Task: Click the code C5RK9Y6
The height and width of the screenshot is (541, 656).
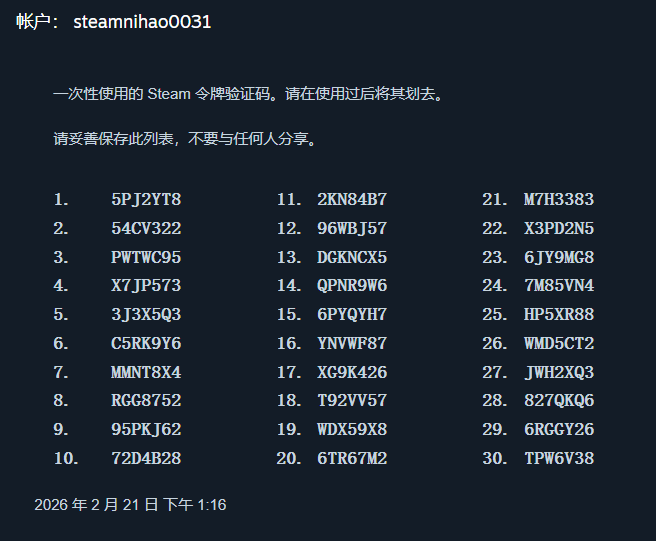Action: tap(146, 344)
